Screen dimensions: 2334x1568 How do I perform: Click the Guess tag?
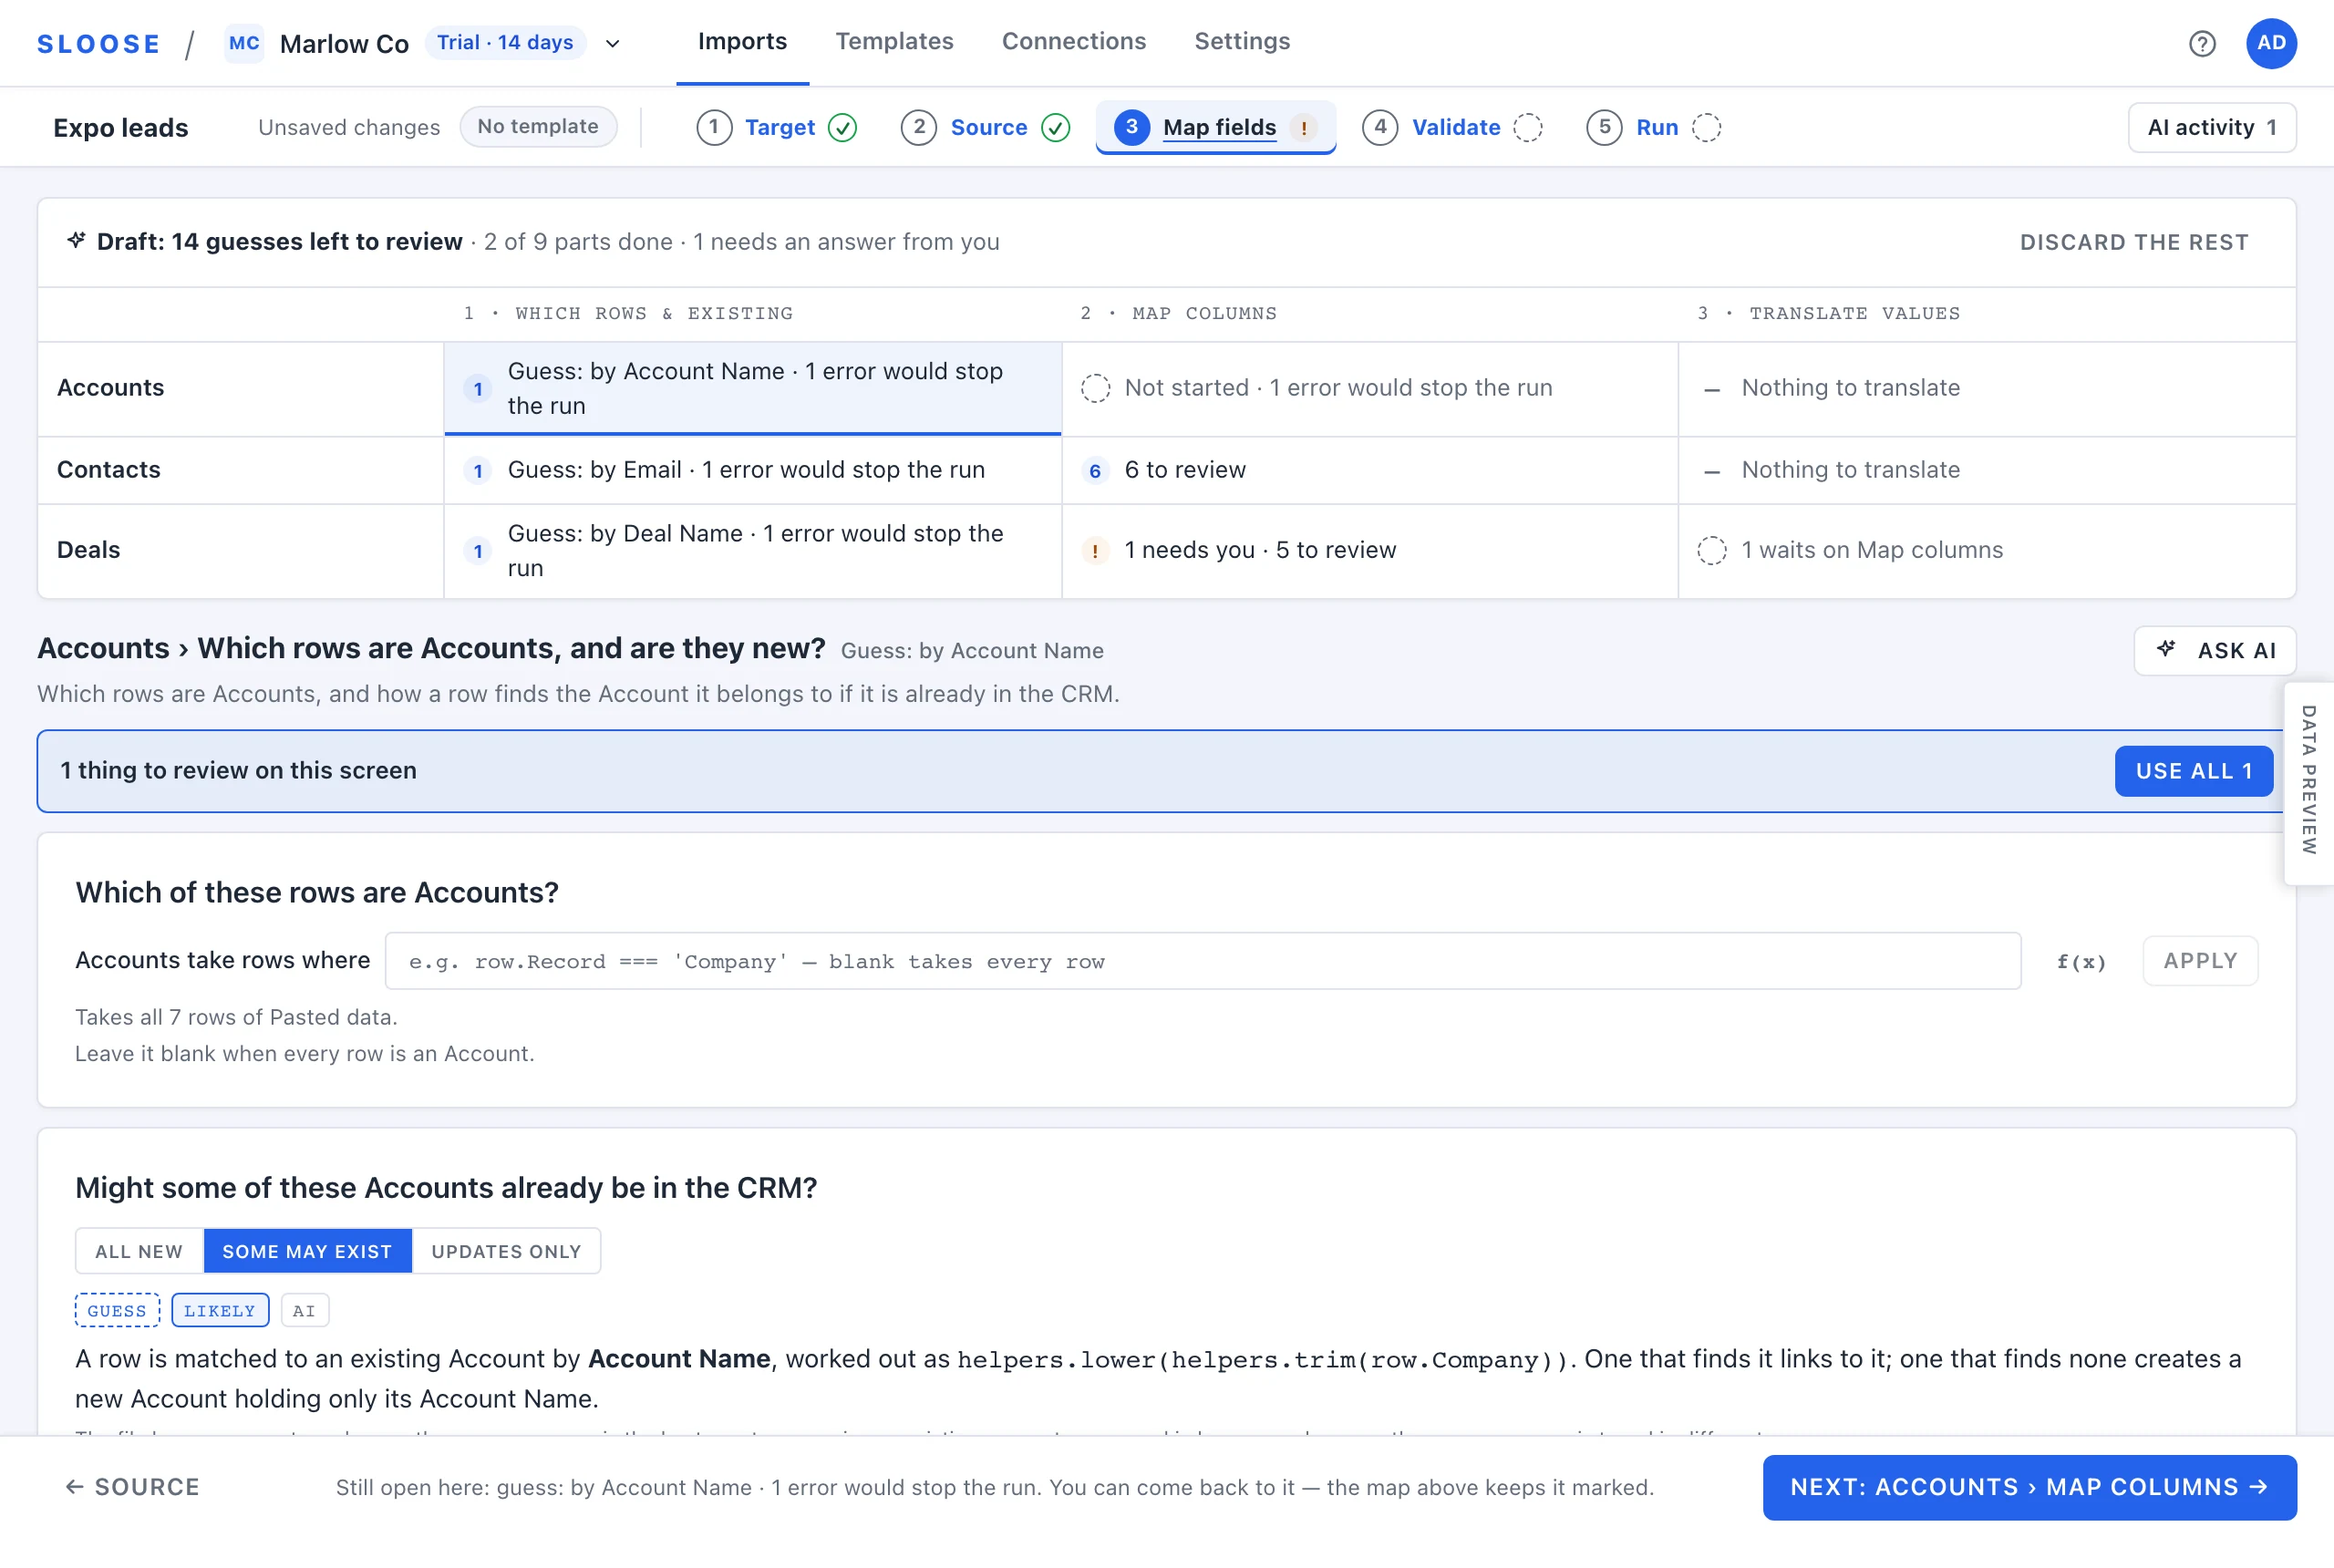pos(117,1310)
